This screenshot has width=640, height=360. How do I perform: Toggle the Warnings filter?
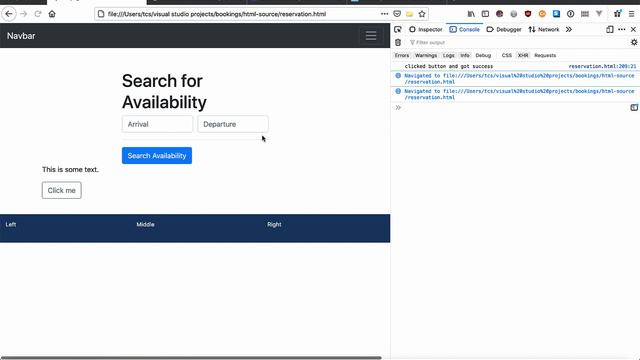coord(426,56)
